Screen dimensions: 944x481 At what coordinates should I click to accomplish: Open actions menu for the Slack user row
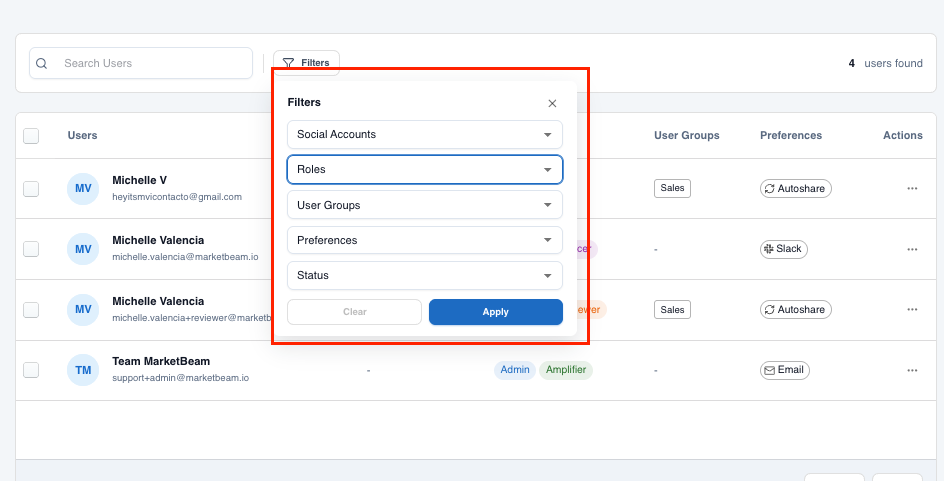tap(912, 249)
